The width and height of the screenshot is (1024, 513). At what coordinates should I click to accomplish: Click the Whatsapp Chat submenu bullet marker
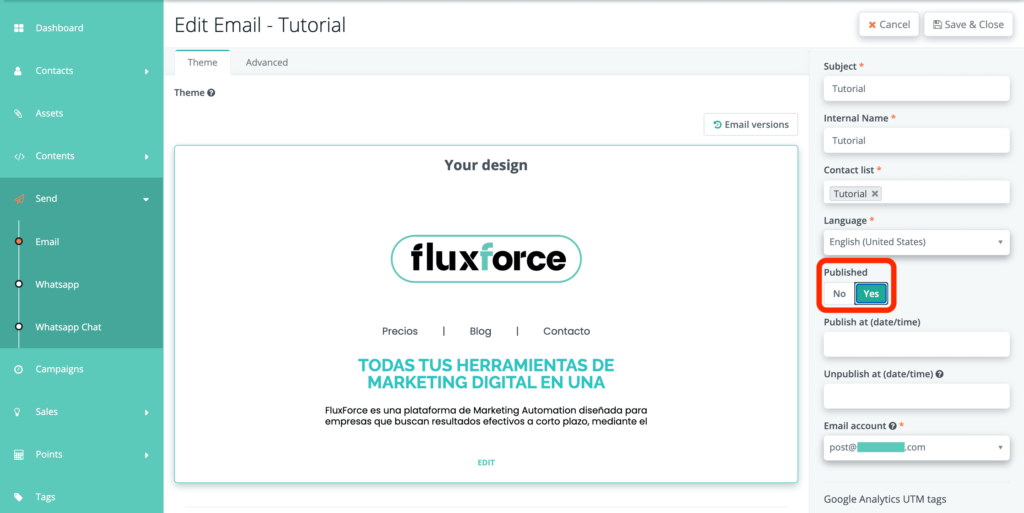point(19,326)
